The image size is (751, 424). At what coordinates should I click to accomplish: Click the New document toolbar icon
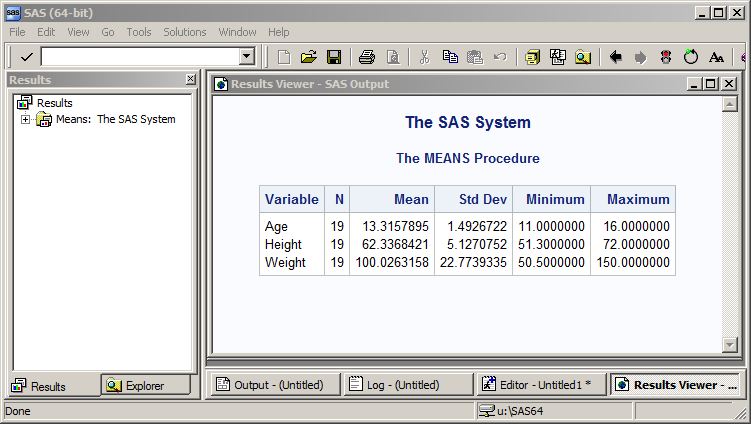tap(284, 57)
